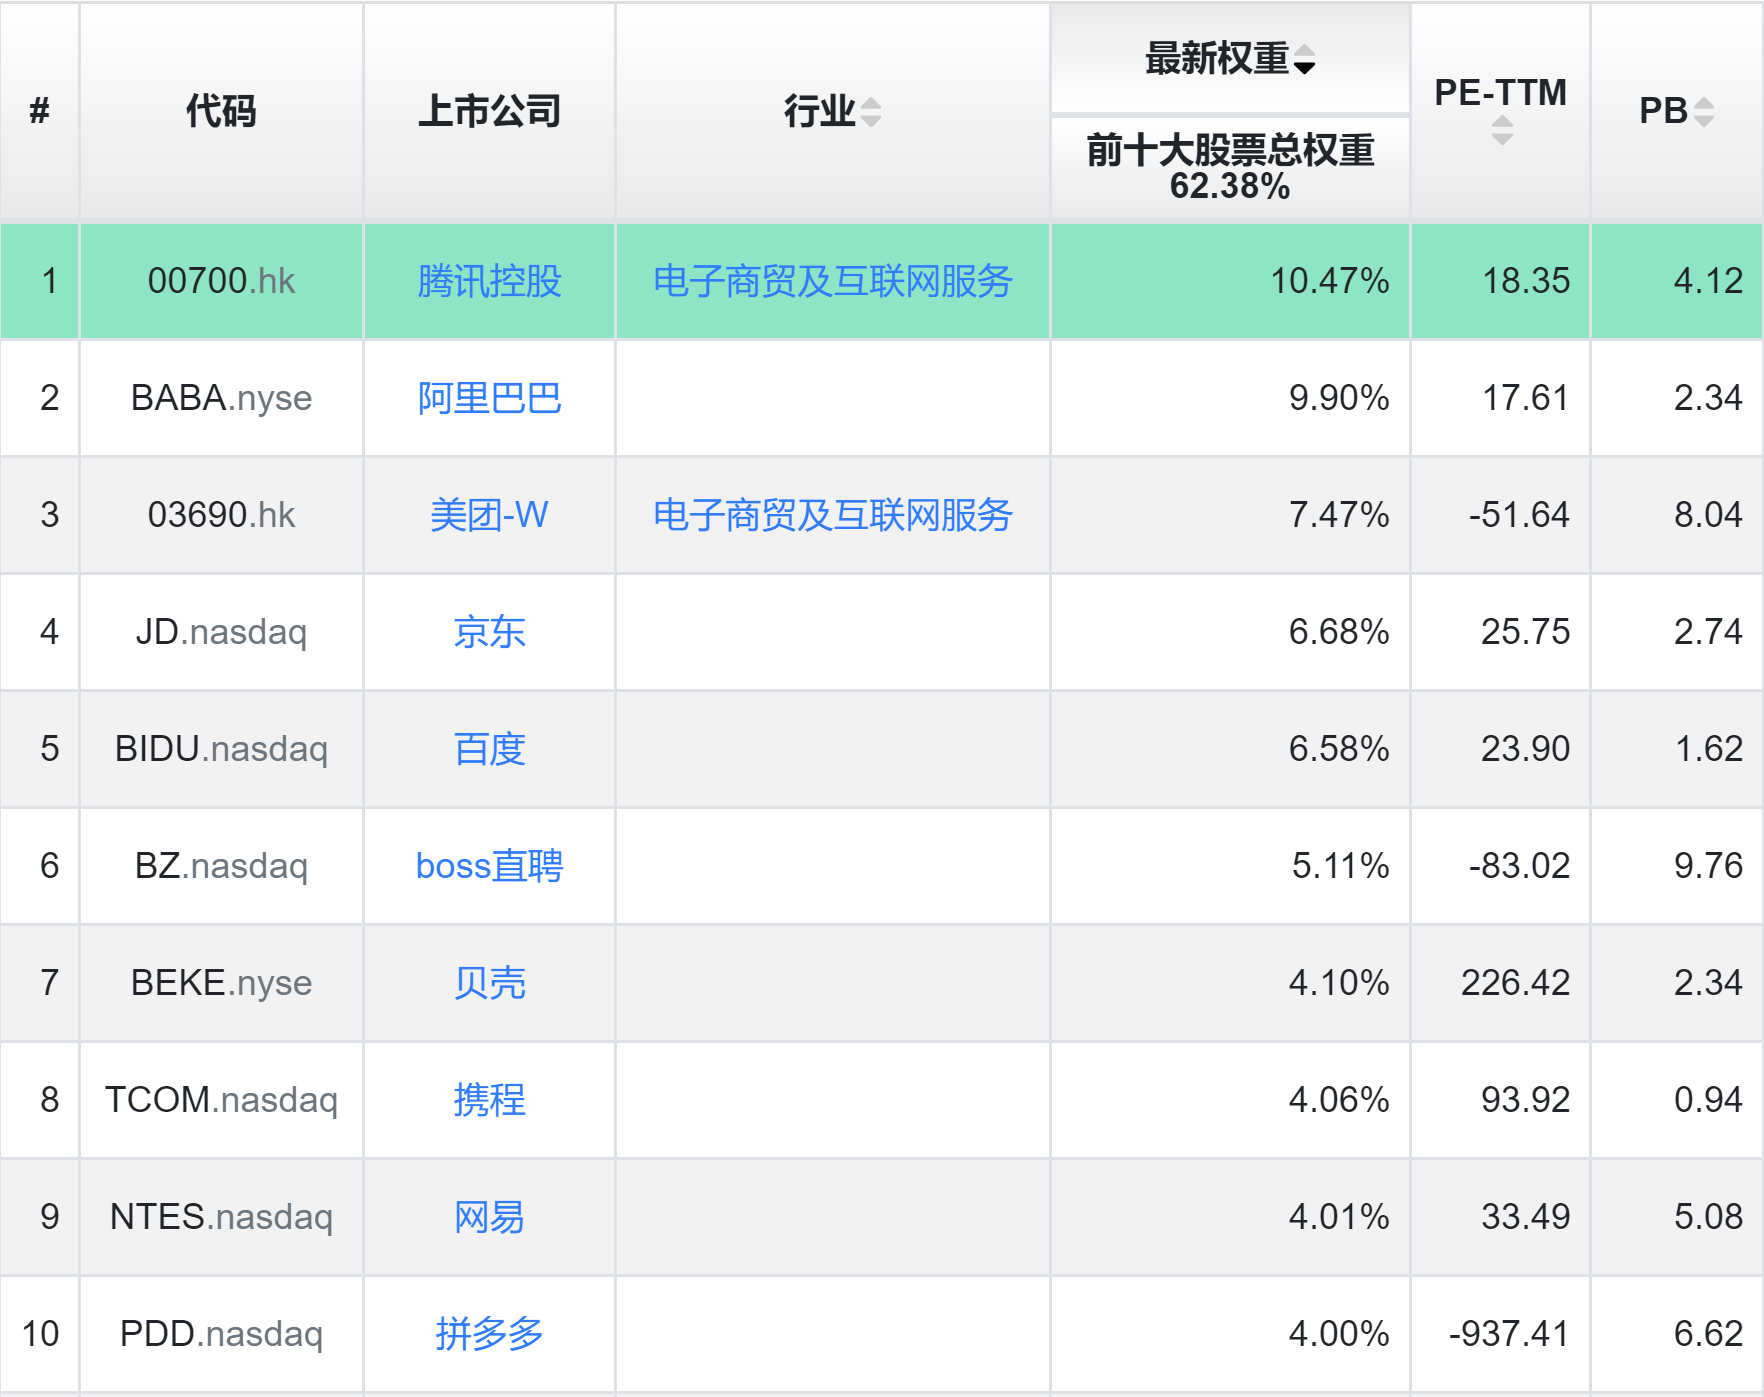Click 腾讯控股's 电子商贸及互联网服务 industry link
Image resolution: width=1764 pixels, height=1397 pixels.
pos(832,281)
